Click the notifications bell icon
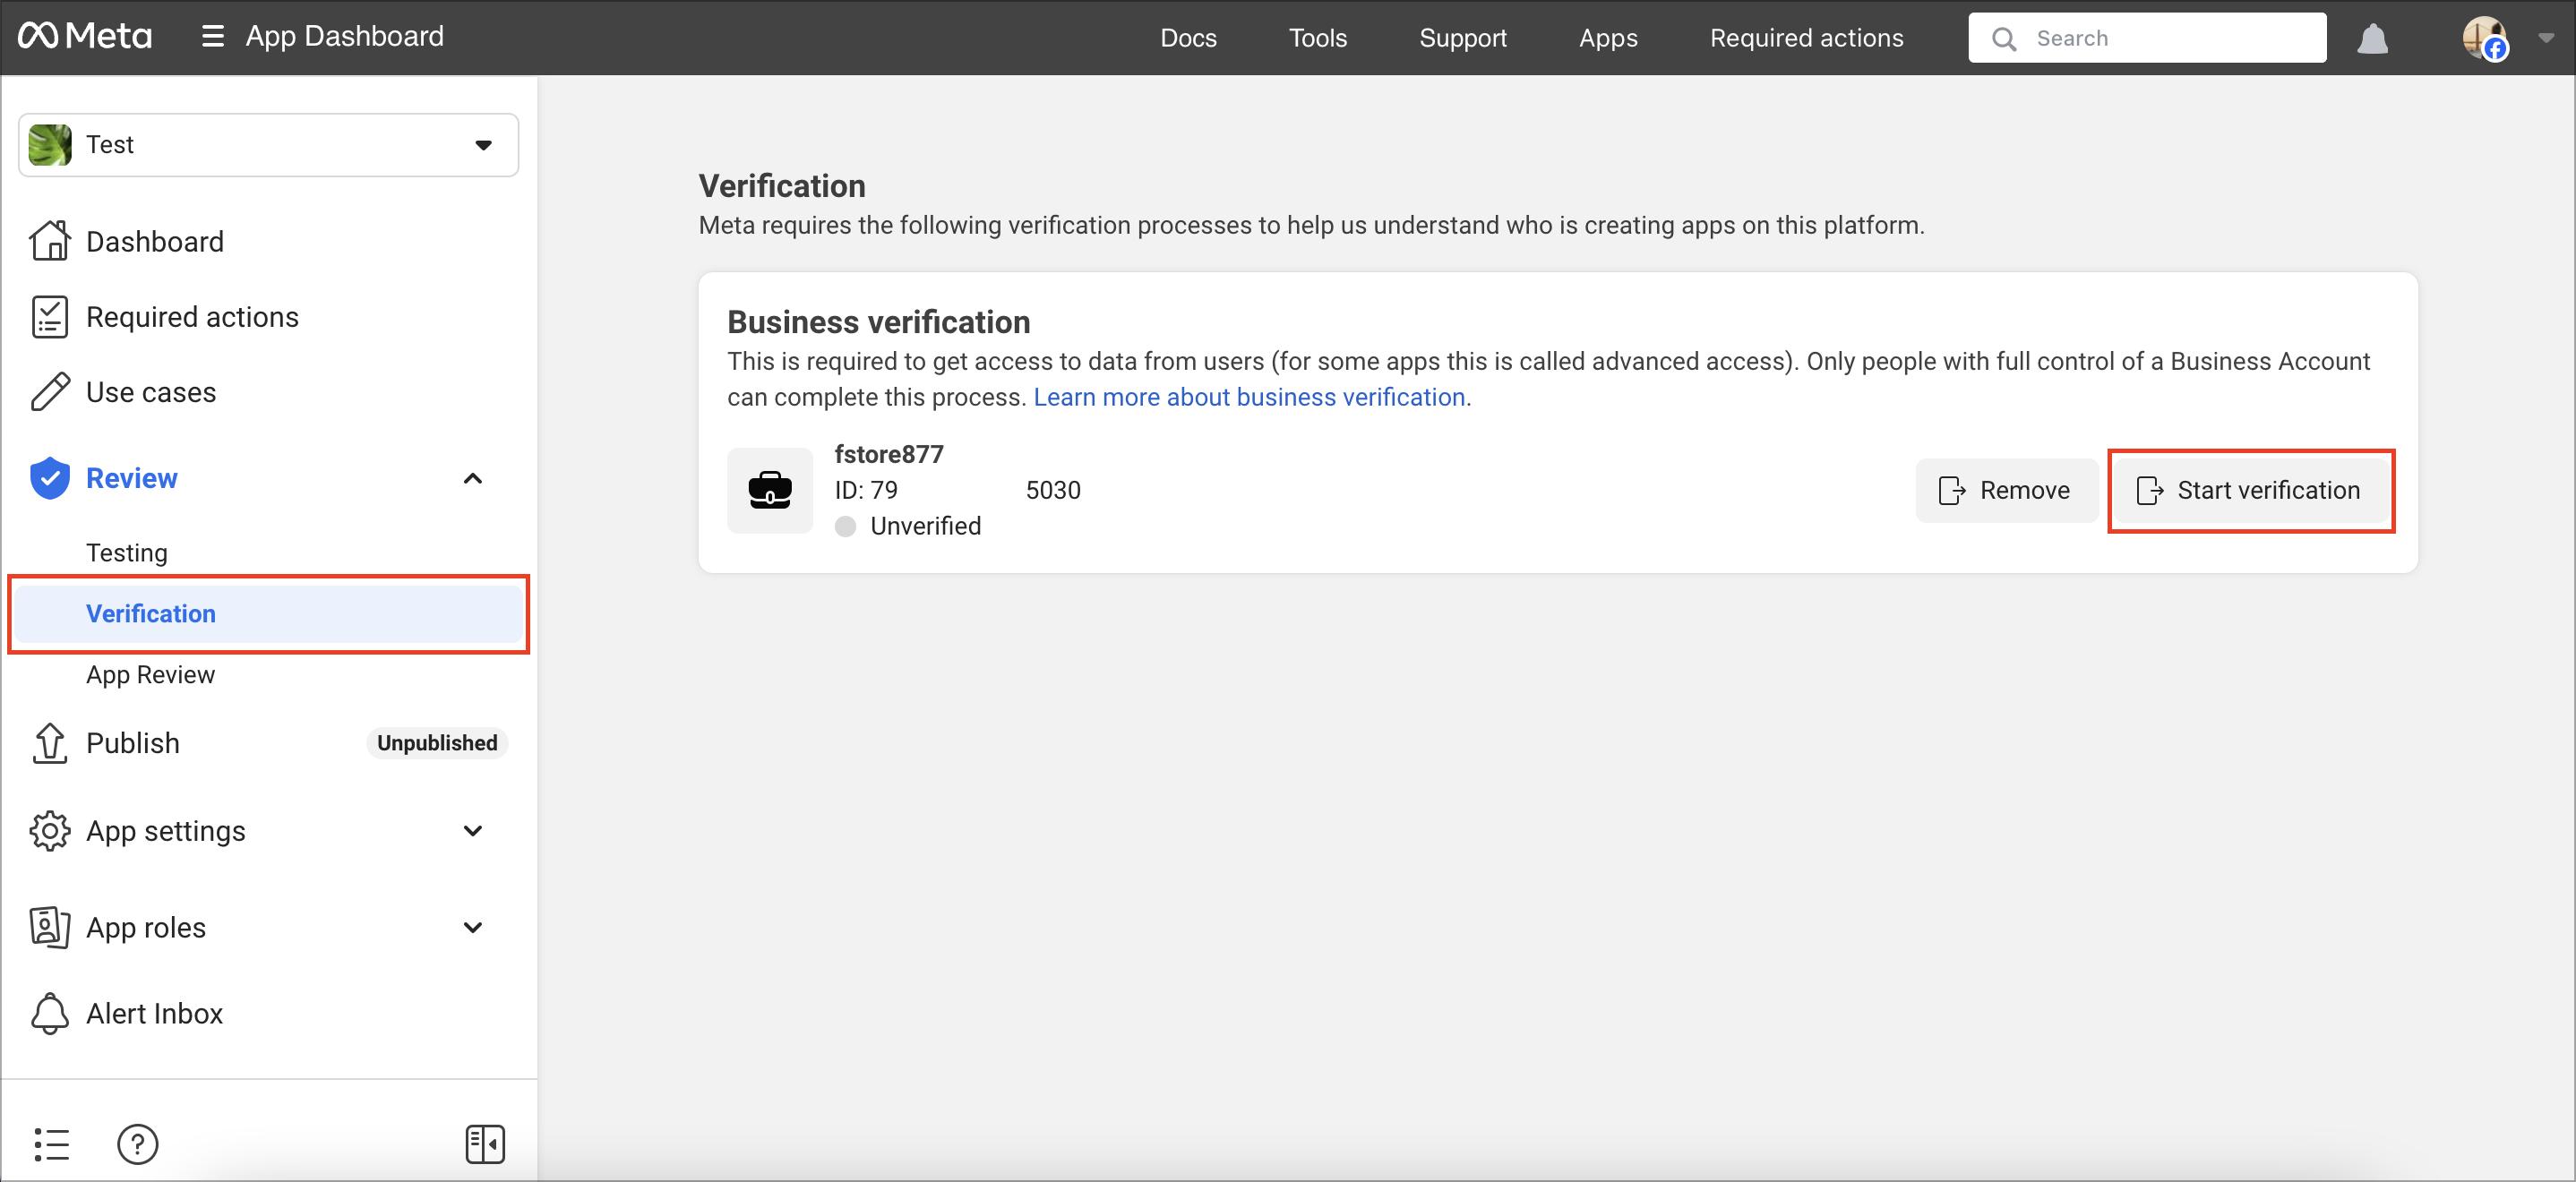This screenshot has width=2576, height=1182. pos(2372,38)
